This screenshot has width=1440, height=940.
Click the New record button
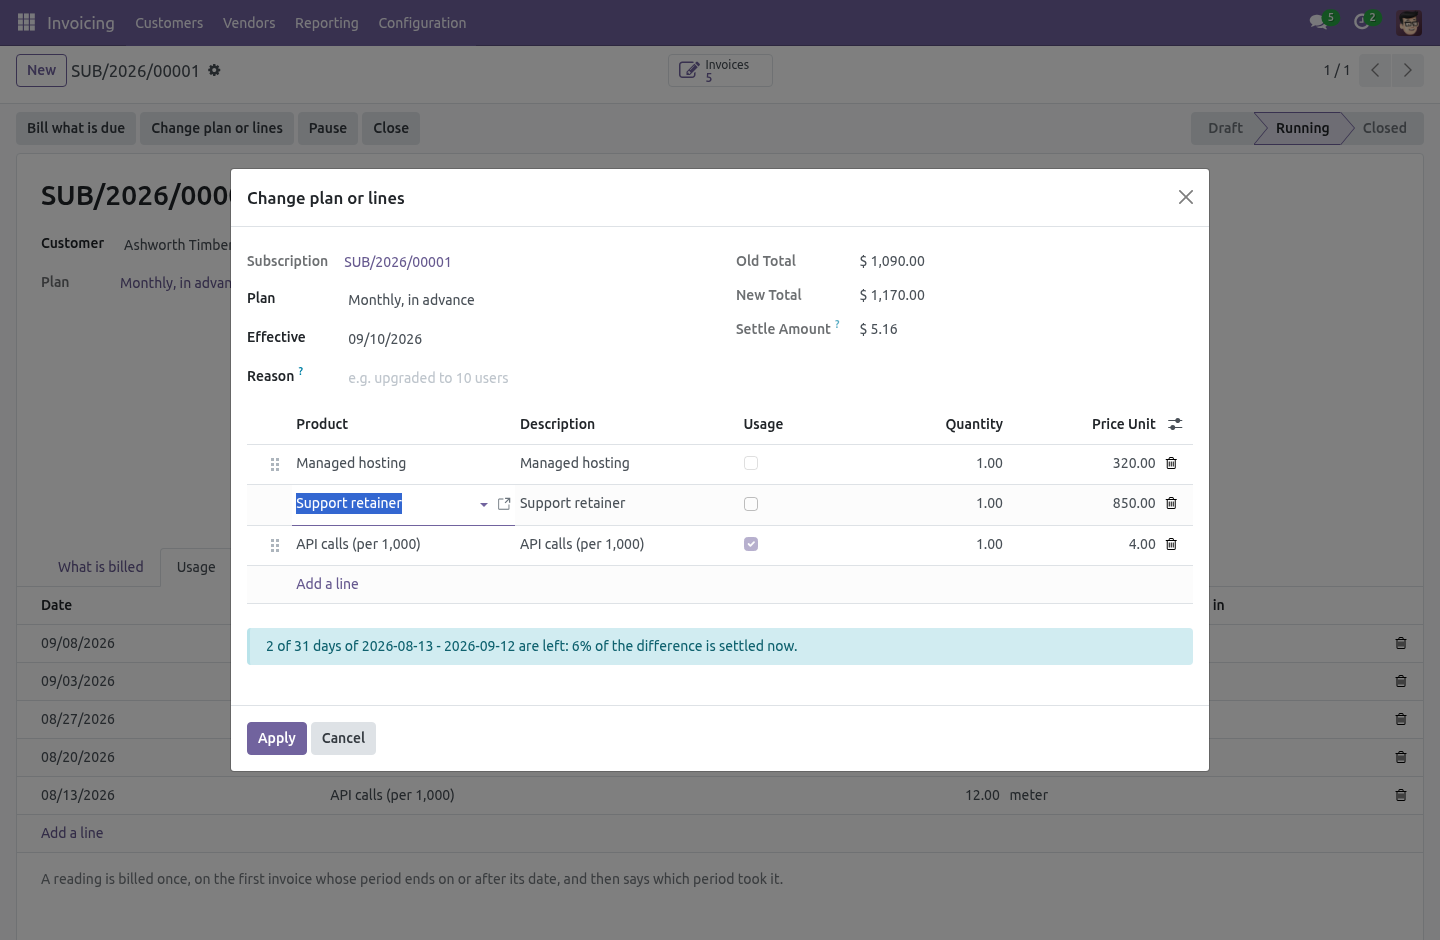coord(41,70)
